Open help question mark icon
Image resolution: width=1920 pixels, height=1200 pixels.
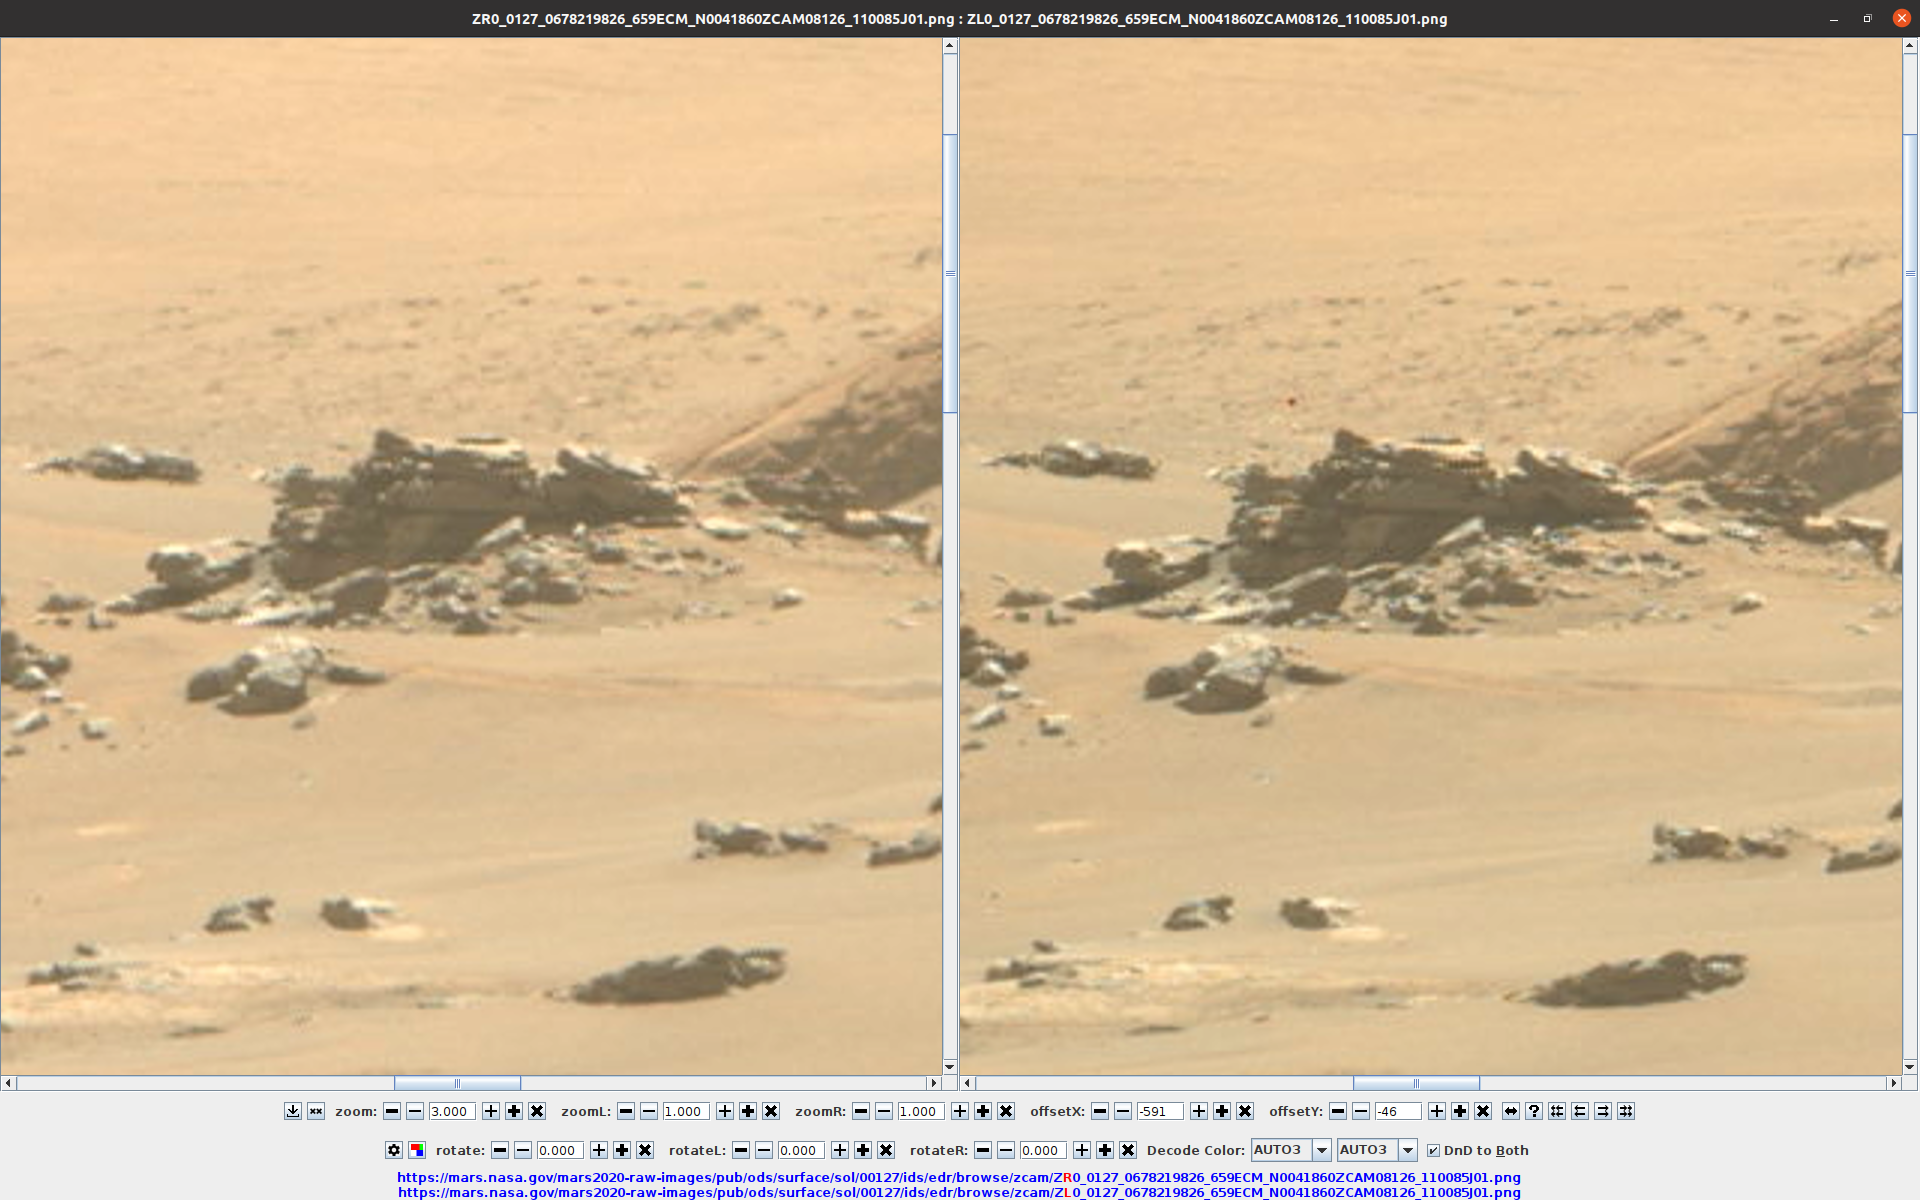[x=1534, y=1111]
